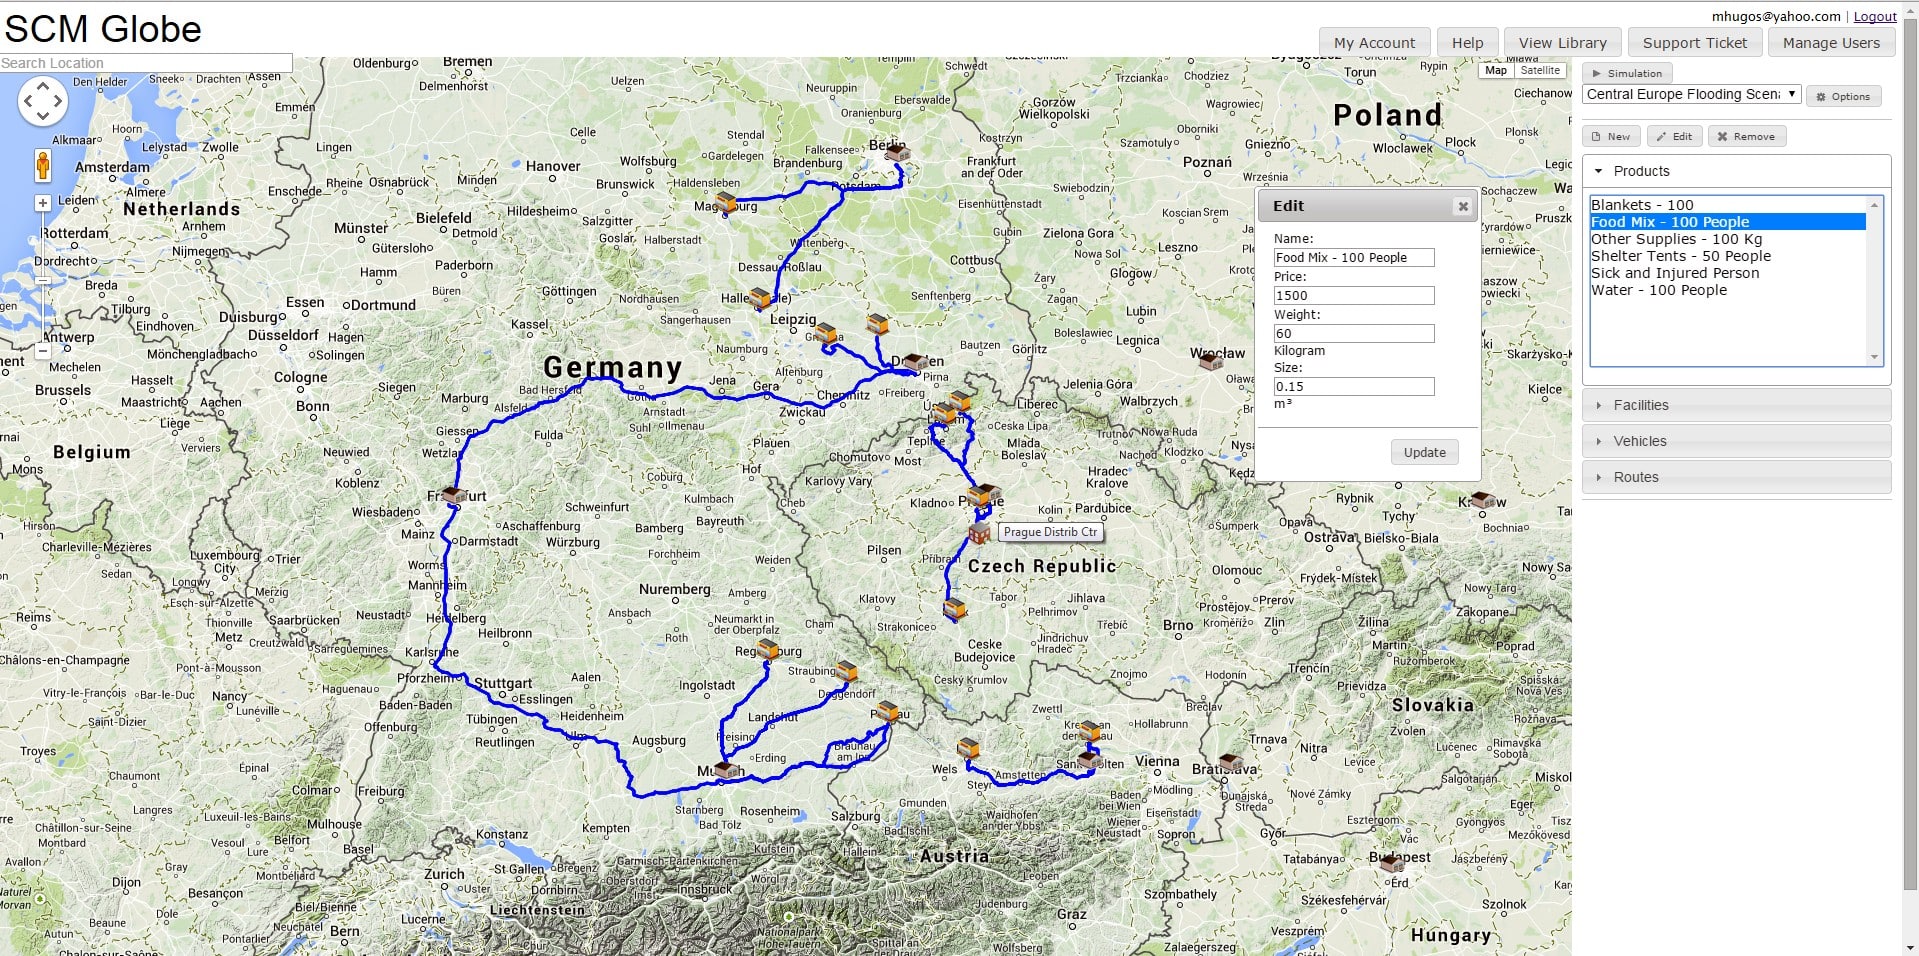This screenshot has width=1919, height=956.
Task: Open Support Ticket page
Action: click(x=1695, y=43)
